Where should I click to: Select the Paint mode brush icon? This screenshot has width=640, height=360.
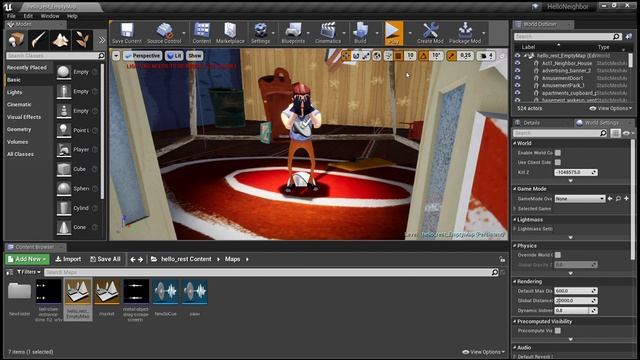click(x=38, y=40)
